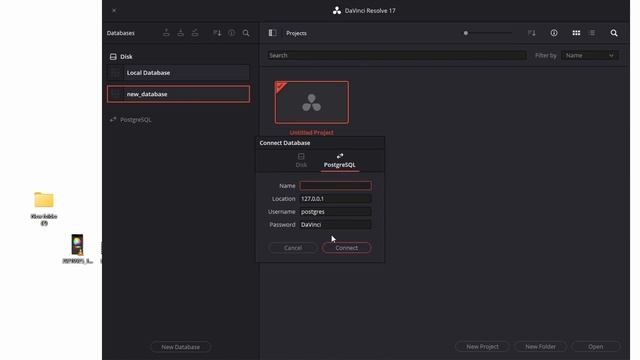Adjust the thumbnail size slider

pyautogui.click(x=488, y=33)
